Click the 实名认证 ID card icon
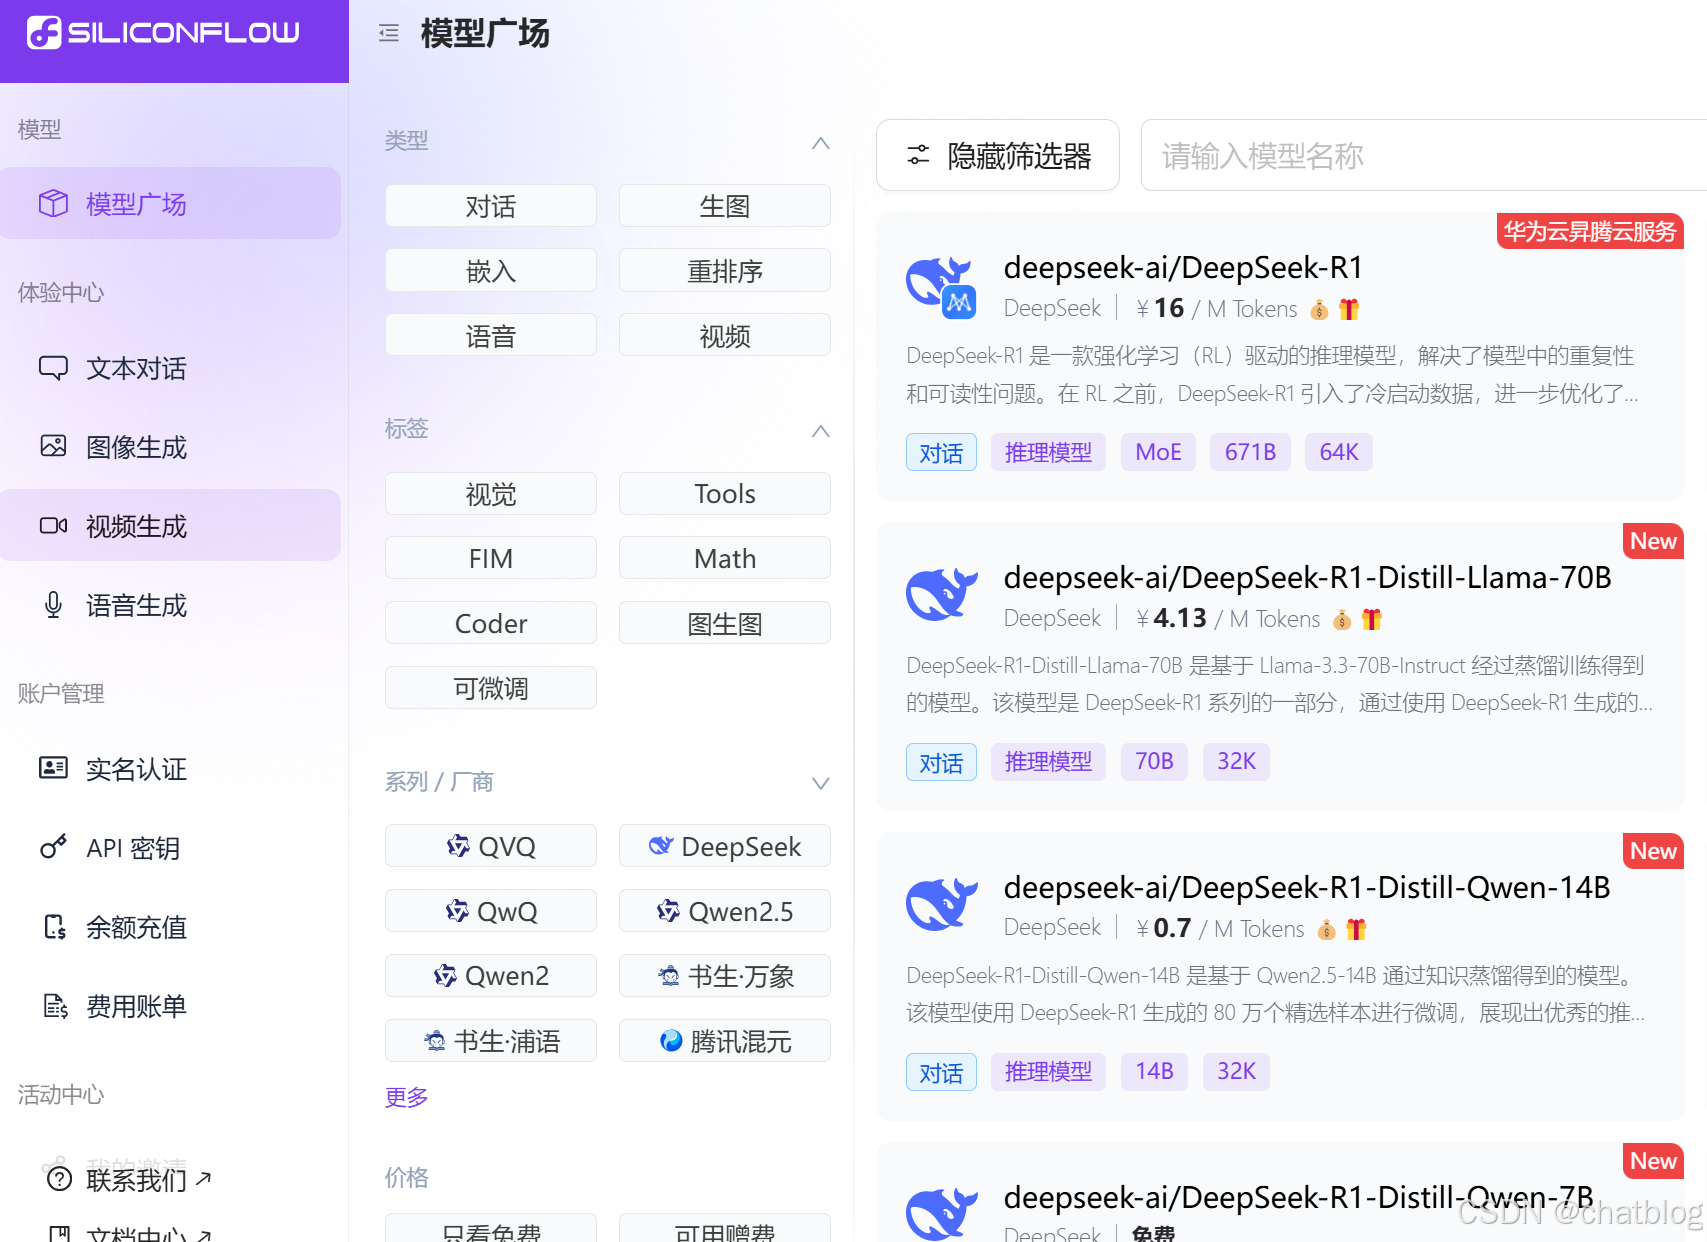This screenshot has height=1242, width=1707. pyautogui.click(x=53, y=767)
